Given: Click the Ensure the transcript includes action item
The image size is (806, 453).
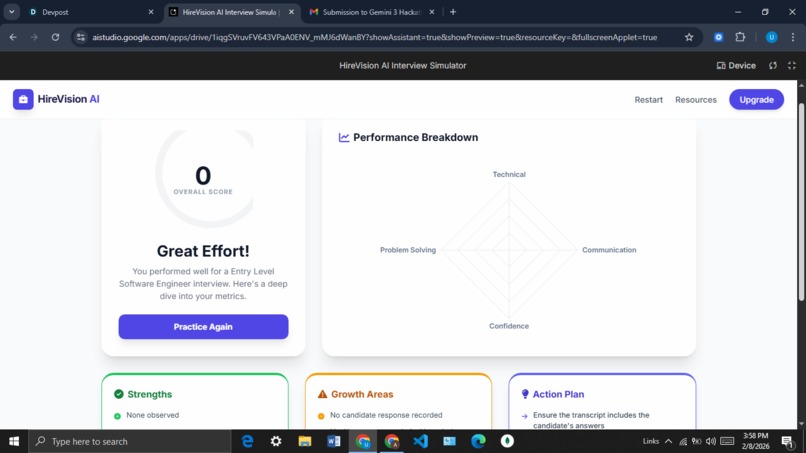Looking at the screenshot, I should pyautogui.click(x=591, y=420).
